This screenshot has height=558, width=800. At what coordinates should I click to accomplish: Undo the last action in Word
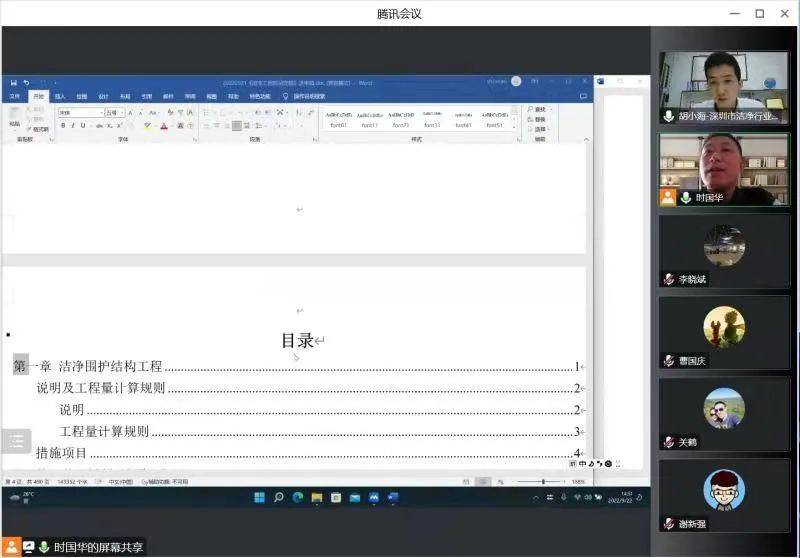[26, 83]
